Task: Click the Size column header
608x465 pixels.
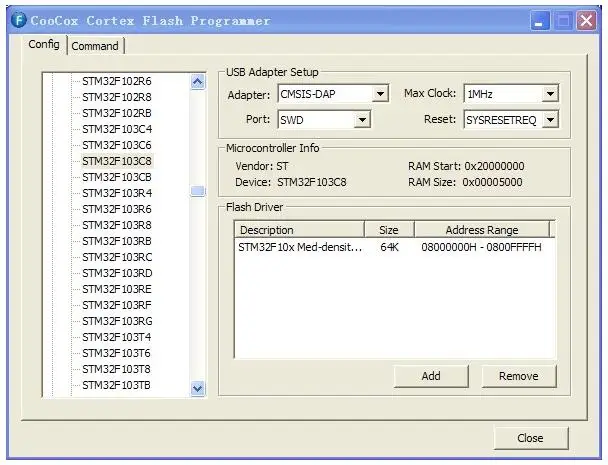Action: pyautogui.click(x=389, y=230)
